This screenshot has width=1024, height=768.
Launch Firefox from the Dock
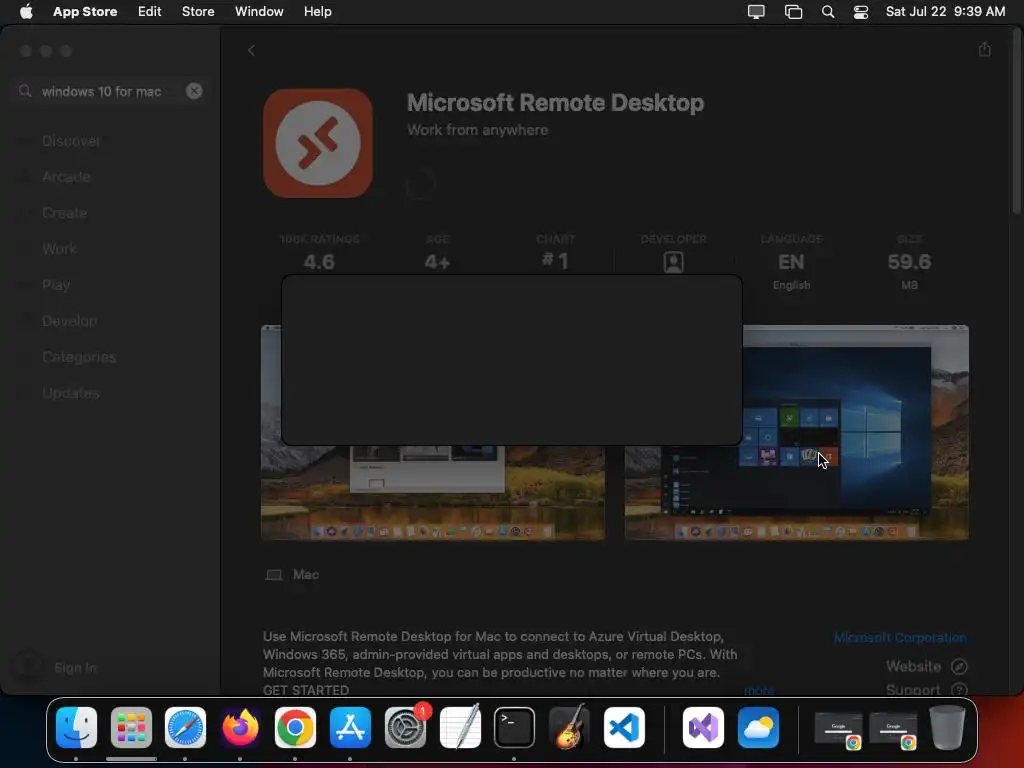[240, 727]
